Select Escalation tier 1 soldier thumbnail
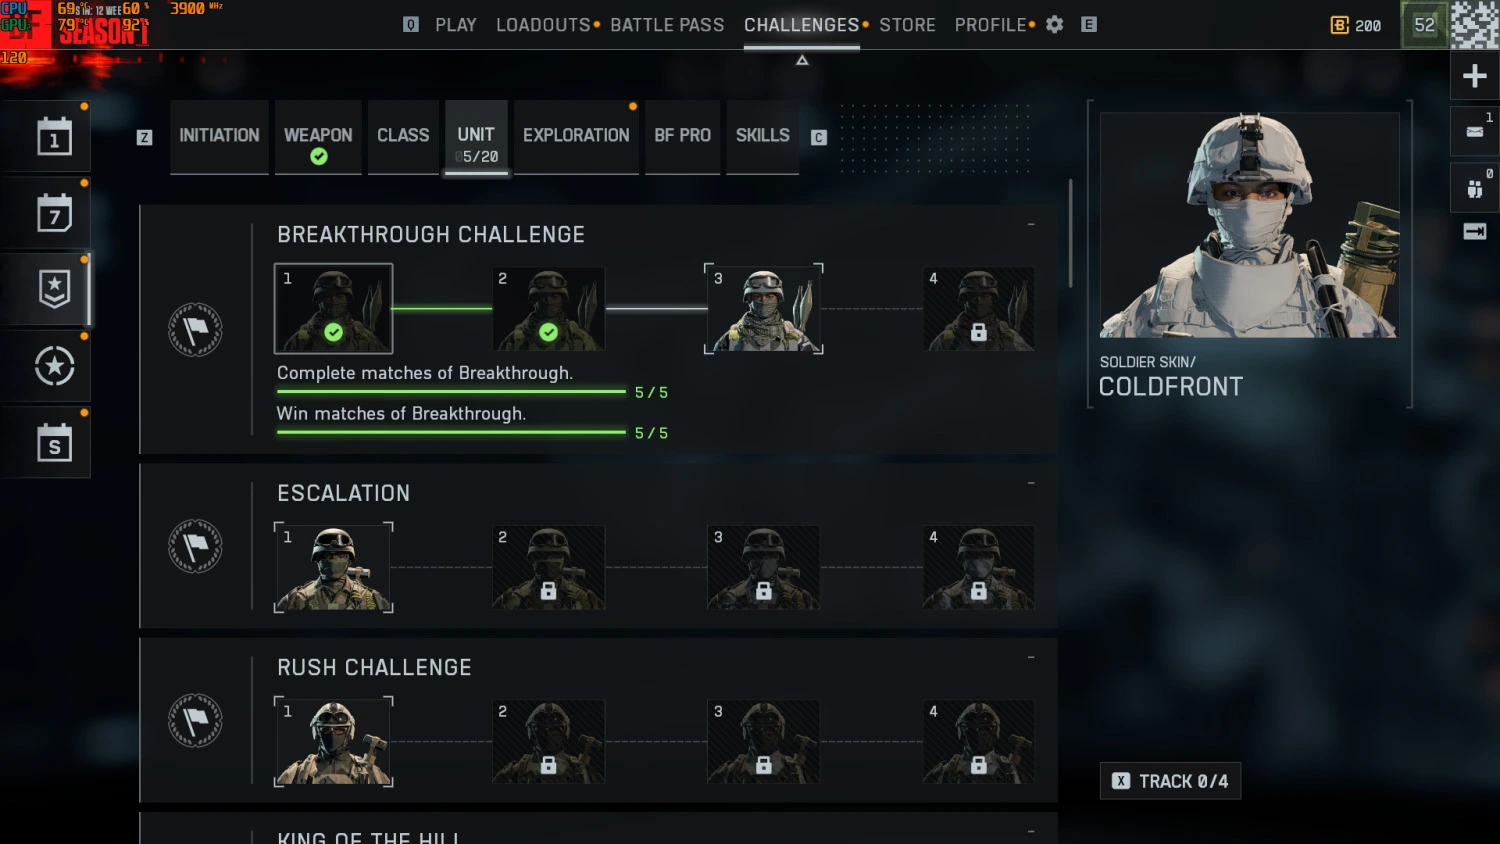Image resolution: width=1500 pixels, height=844 pixels. (x=334, y=567)
